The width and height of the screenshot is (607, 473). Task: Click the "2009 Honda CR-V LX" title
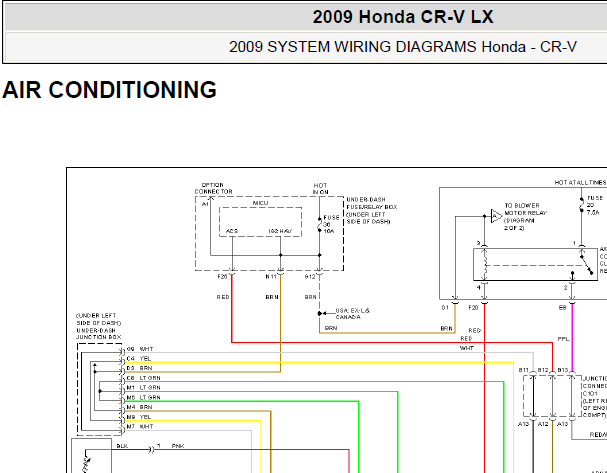[403, 17]
